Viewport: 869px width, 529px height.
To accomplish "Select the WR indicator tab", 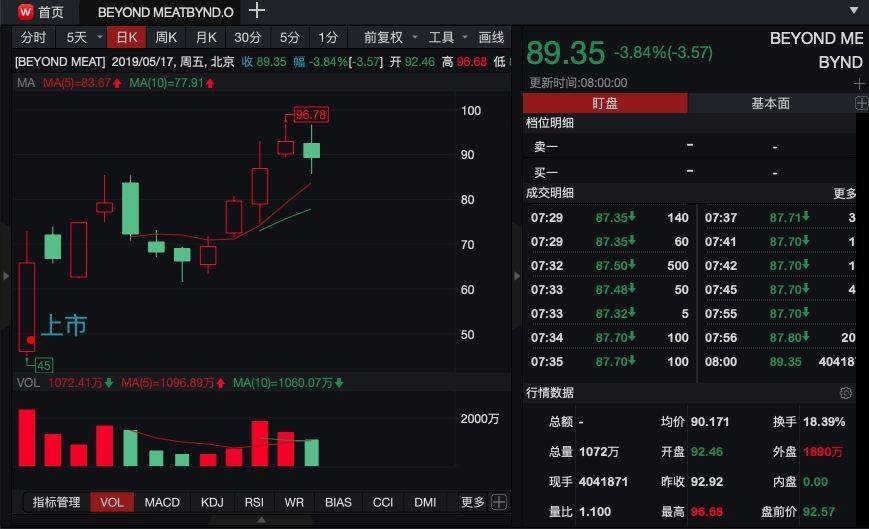I will tap(294, 502).
